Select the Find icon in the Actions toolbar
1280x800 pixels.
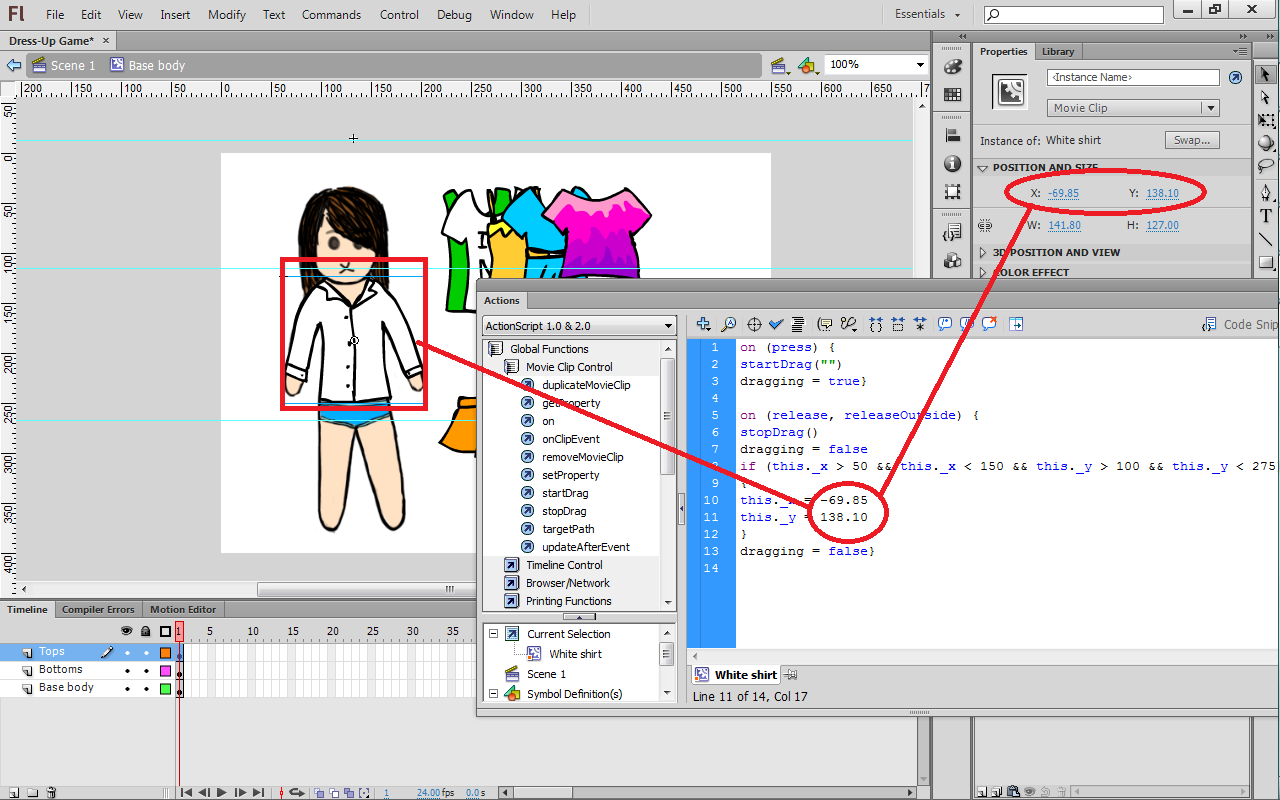pyautogui.click(x=728, y=324)
